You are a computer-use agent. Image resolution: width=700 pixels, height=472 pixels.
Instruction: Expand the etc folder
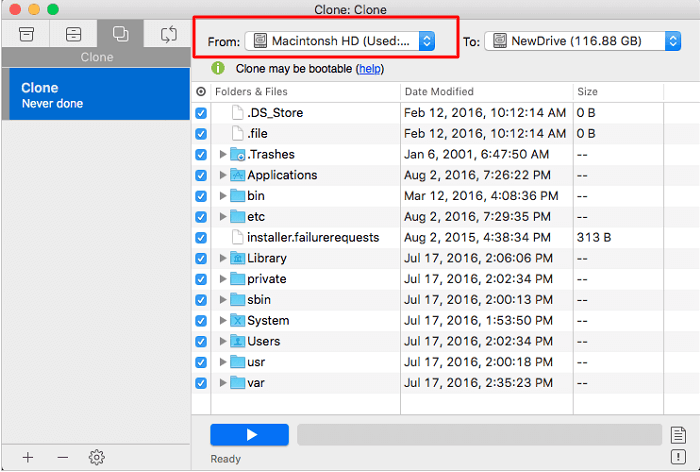(x=223, y=217)
